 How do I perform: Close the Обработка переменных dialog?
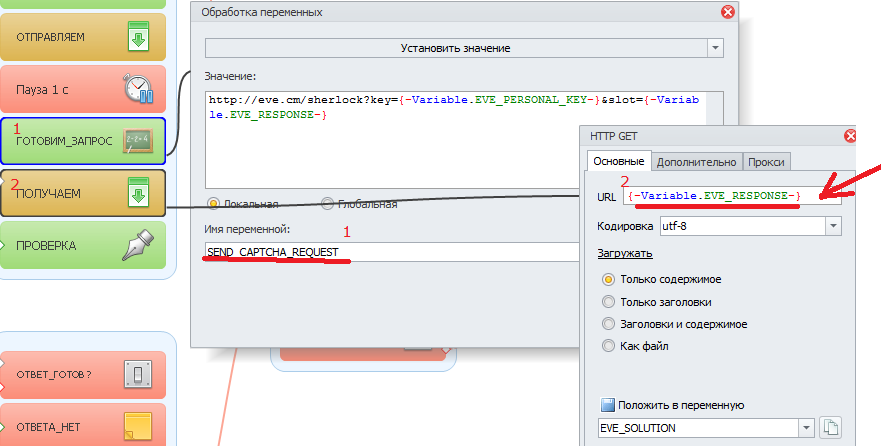point(728,12)
